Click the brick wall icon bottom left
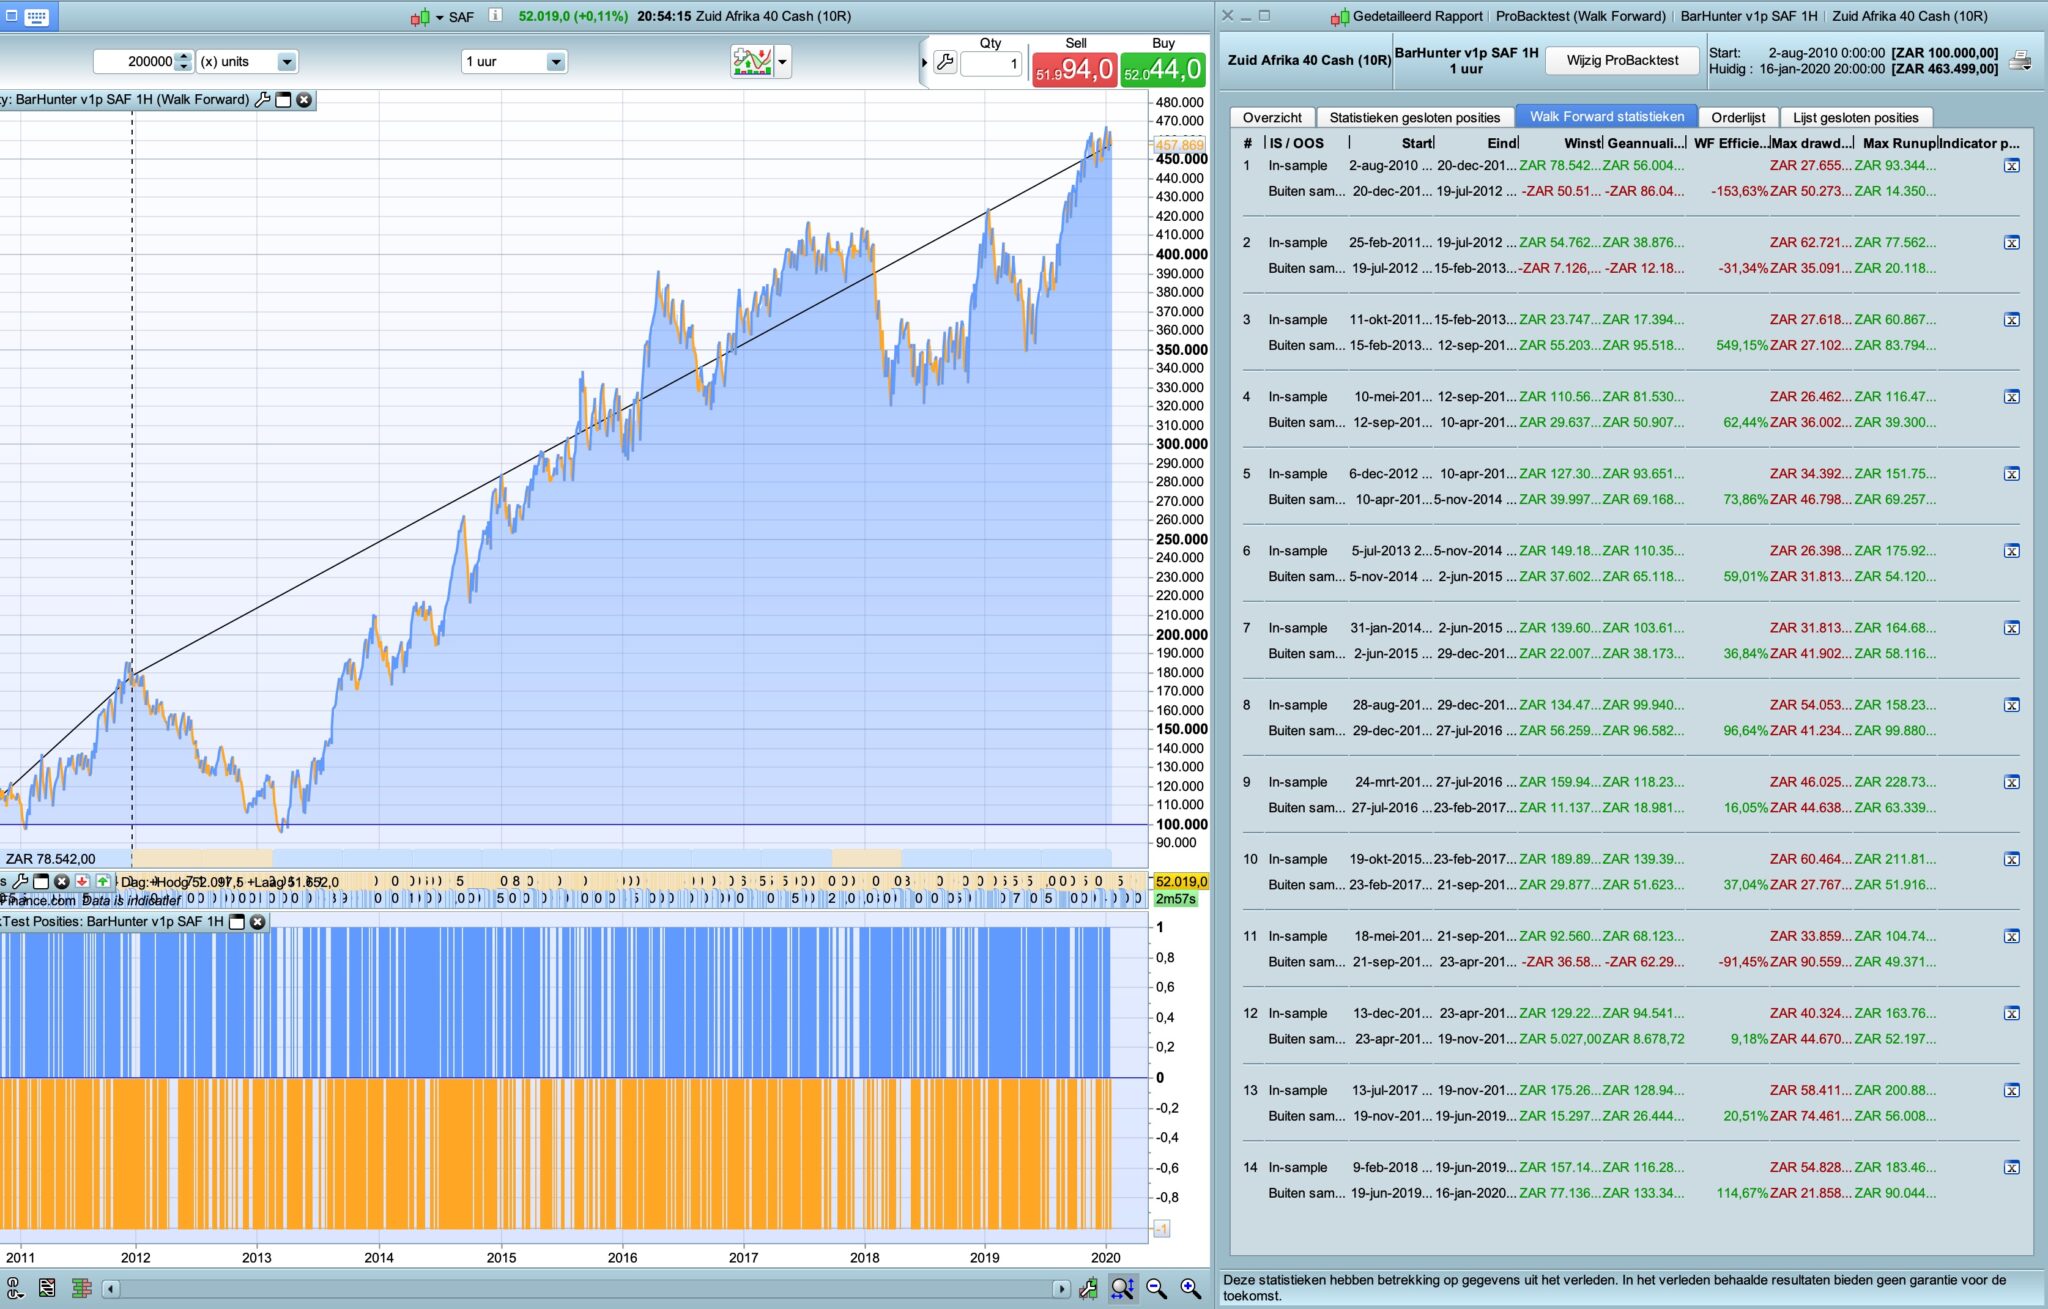The image size is (2048, 1309). coord(82,1289)
